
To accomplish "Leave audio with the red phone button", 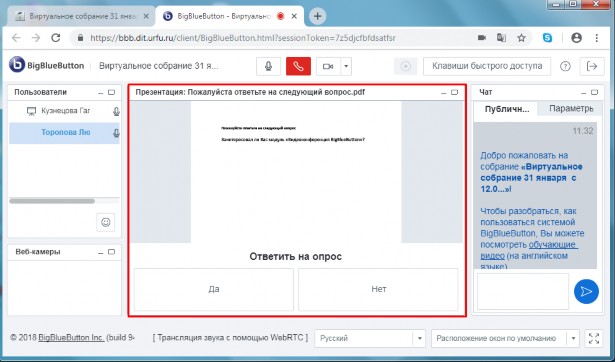I will click(x=298, y=66).
